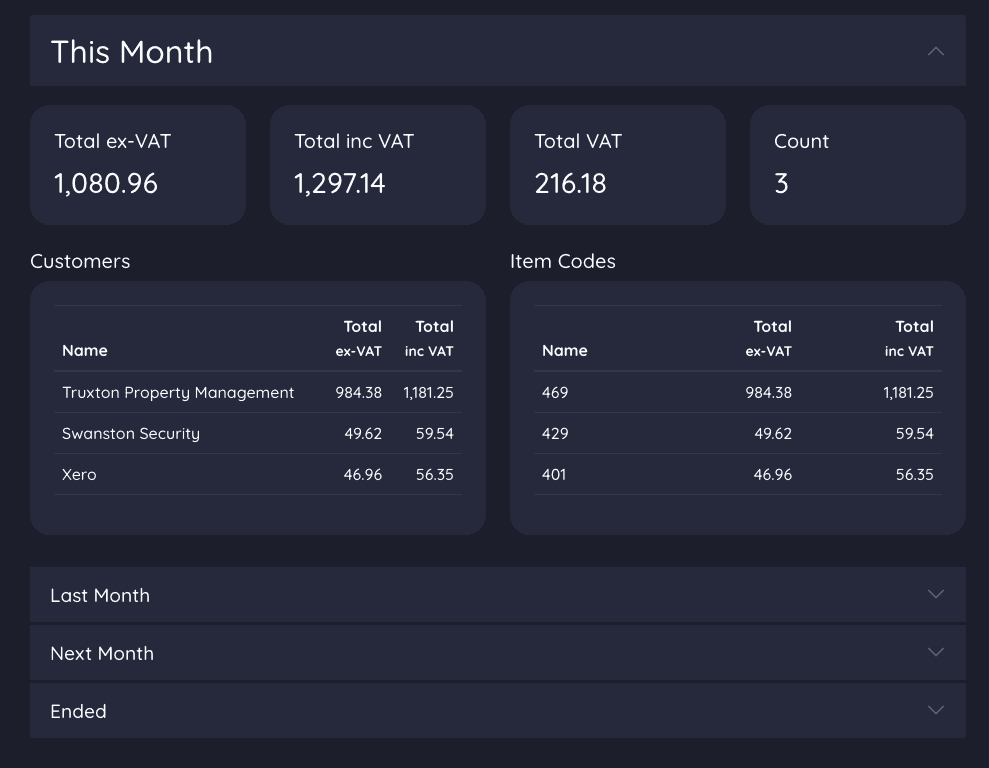
Task: Click the Last Month section label
Action: tap(100, 595)
